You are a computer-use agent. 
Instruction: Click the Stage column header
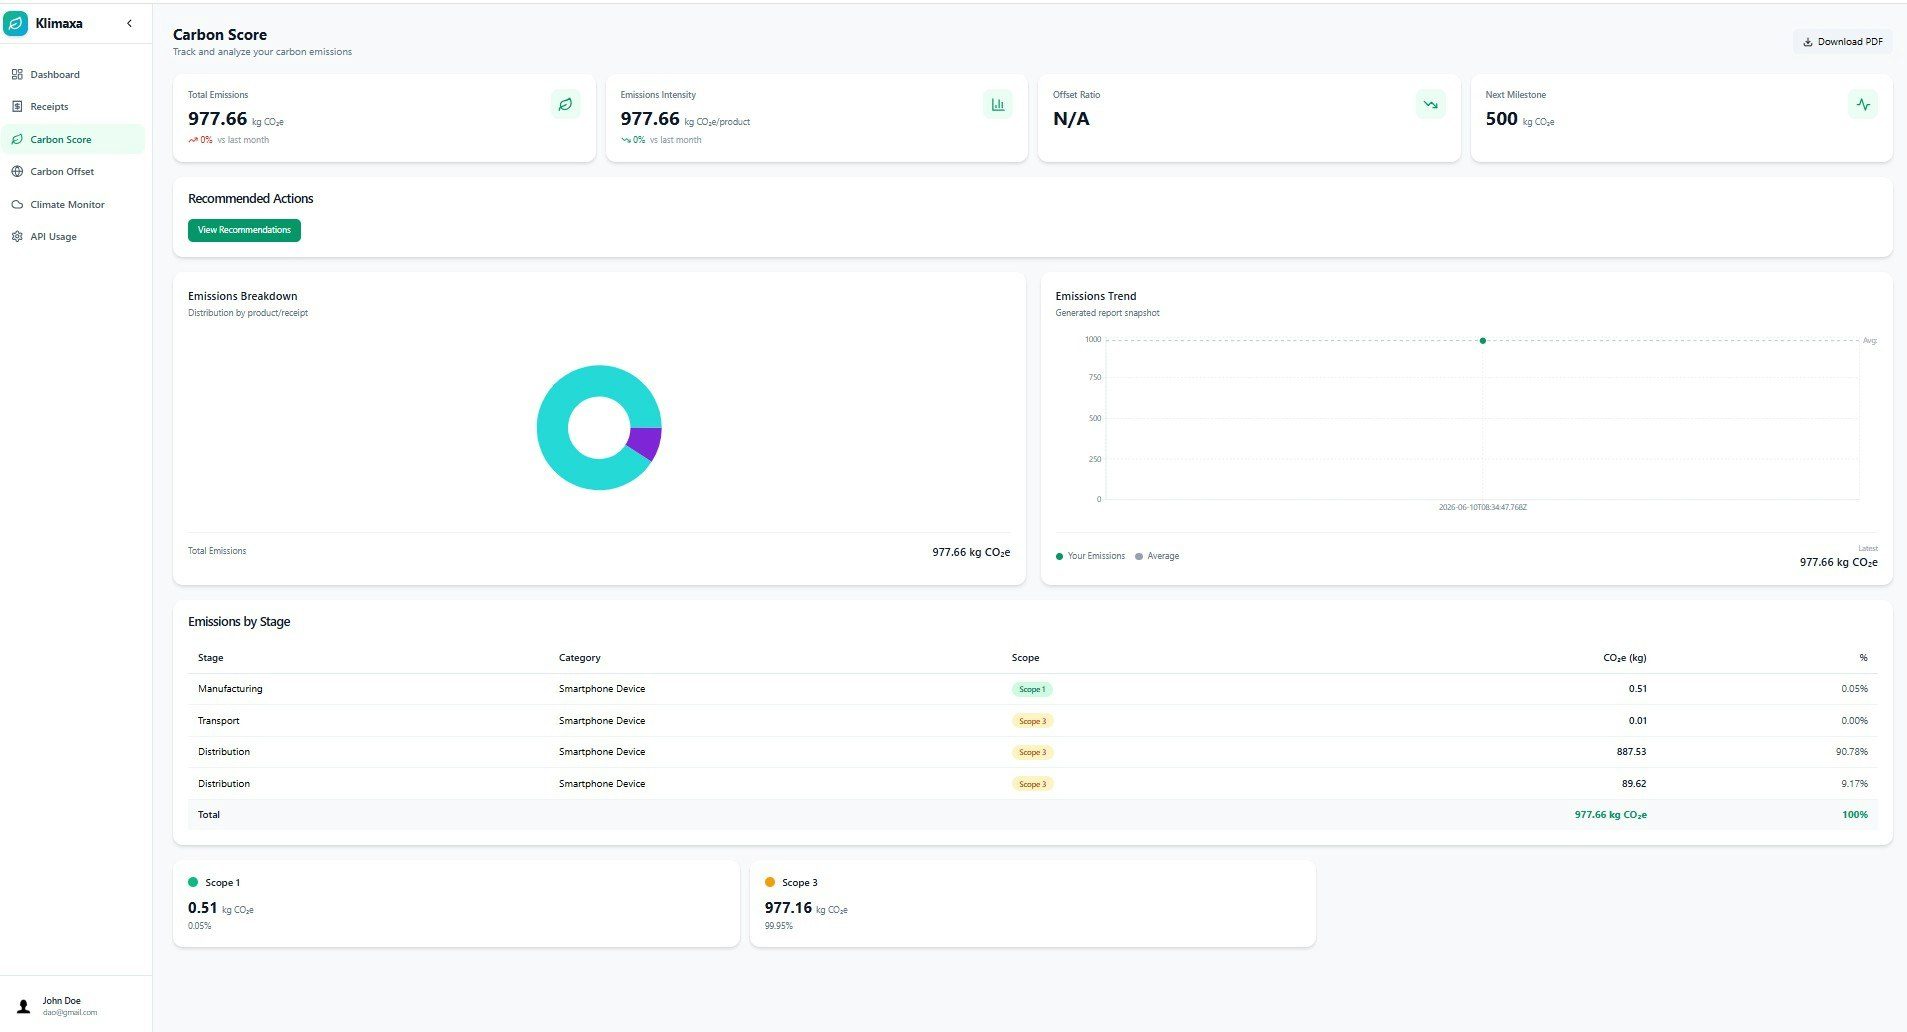[210, 658]
